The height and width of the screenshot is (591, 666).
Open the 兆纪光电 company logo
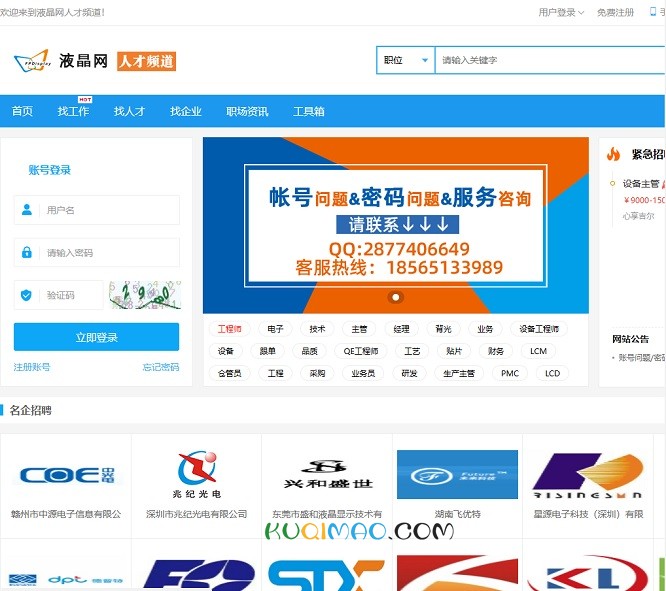click(197, 475)
